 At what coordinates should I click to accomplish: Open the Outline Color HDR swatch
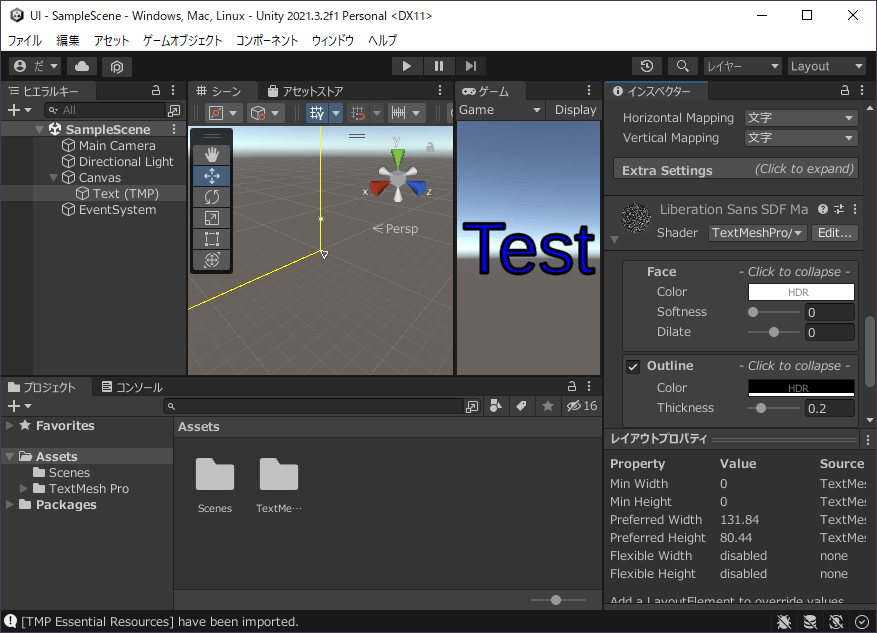(801, 388)
